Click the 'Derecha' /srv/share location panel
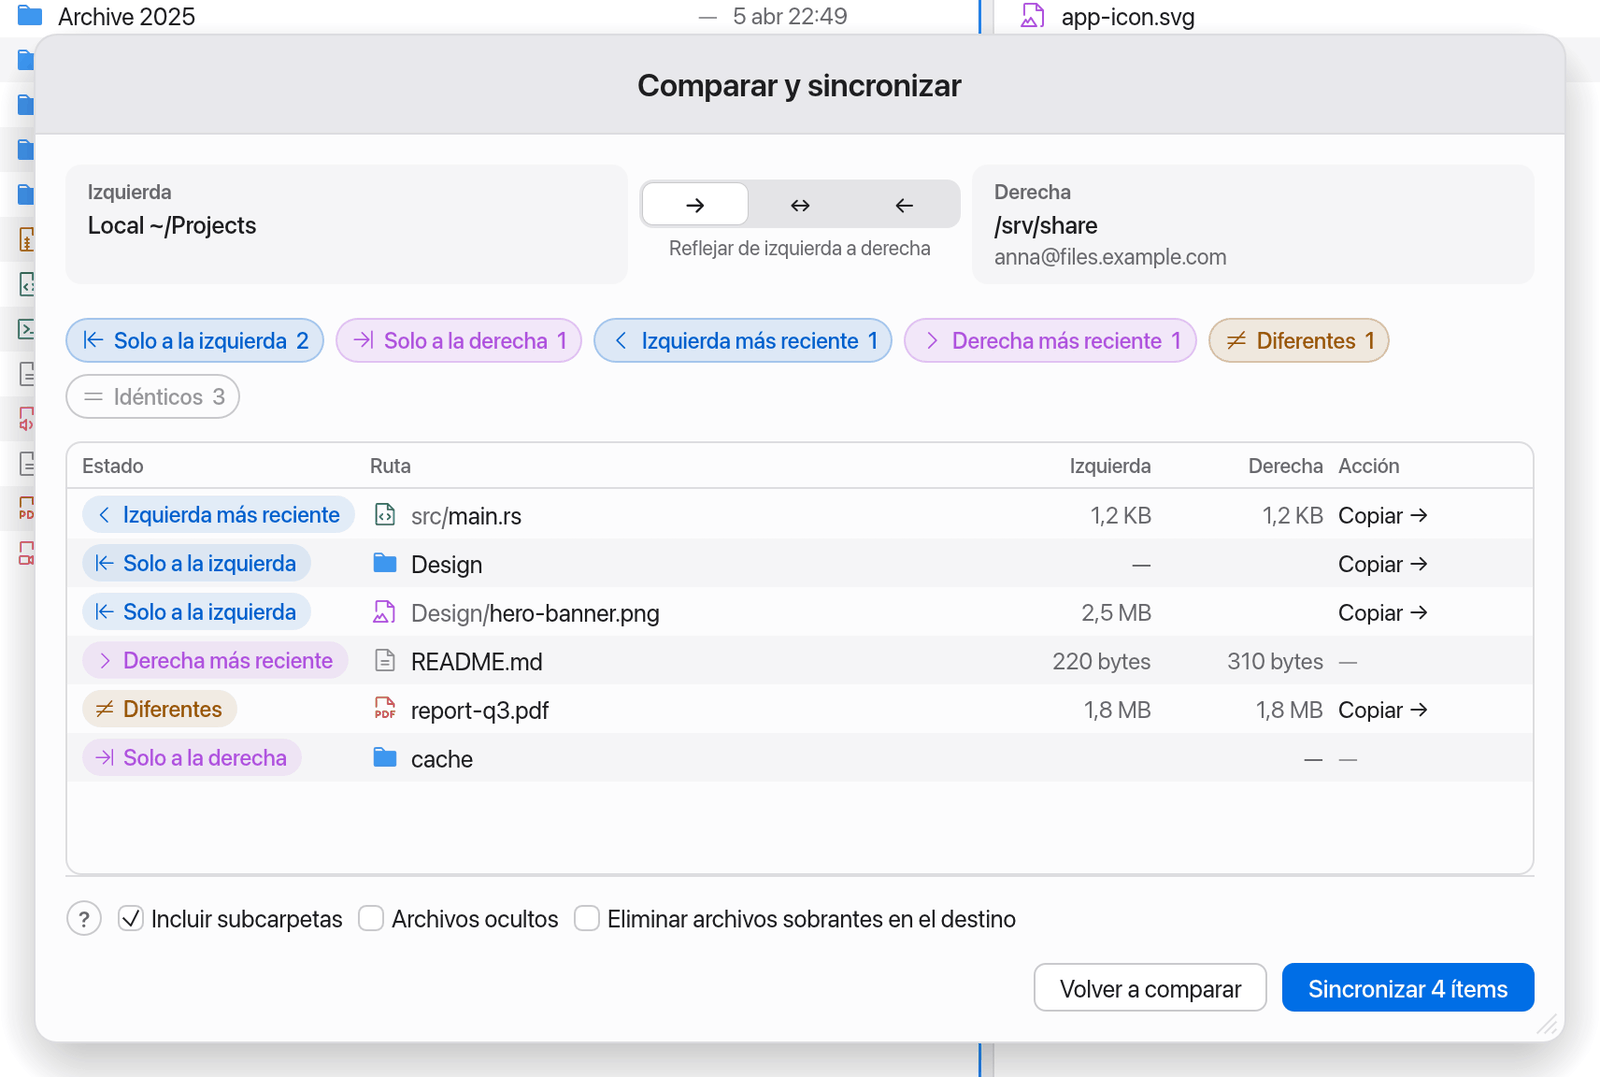Screen dimensions: 1600x1077 [1253, 224]
